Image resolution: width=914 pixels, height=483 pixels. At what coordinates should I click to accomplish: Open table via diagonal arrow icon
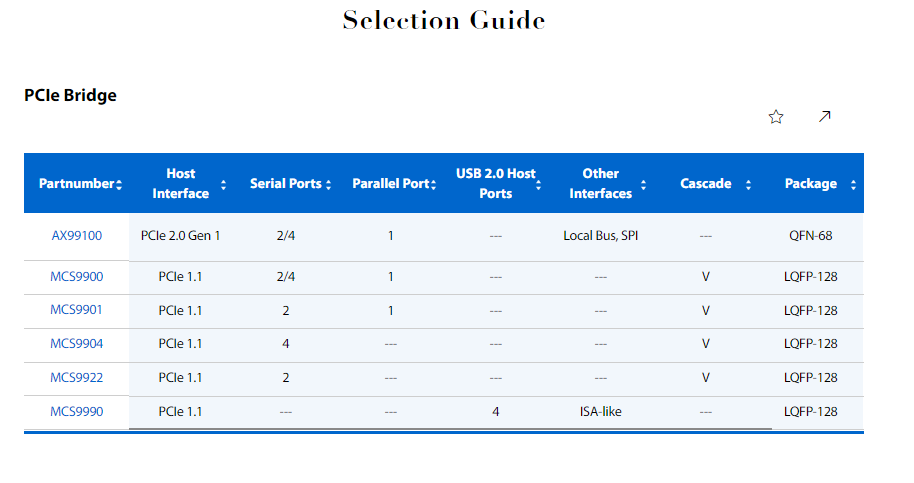click(x=824, y=117)
